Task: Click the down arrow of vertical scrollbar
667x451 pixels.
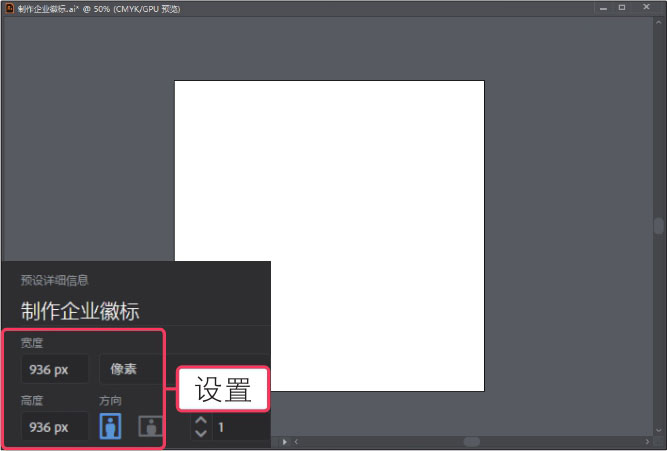Action: (x=658, y=431)
